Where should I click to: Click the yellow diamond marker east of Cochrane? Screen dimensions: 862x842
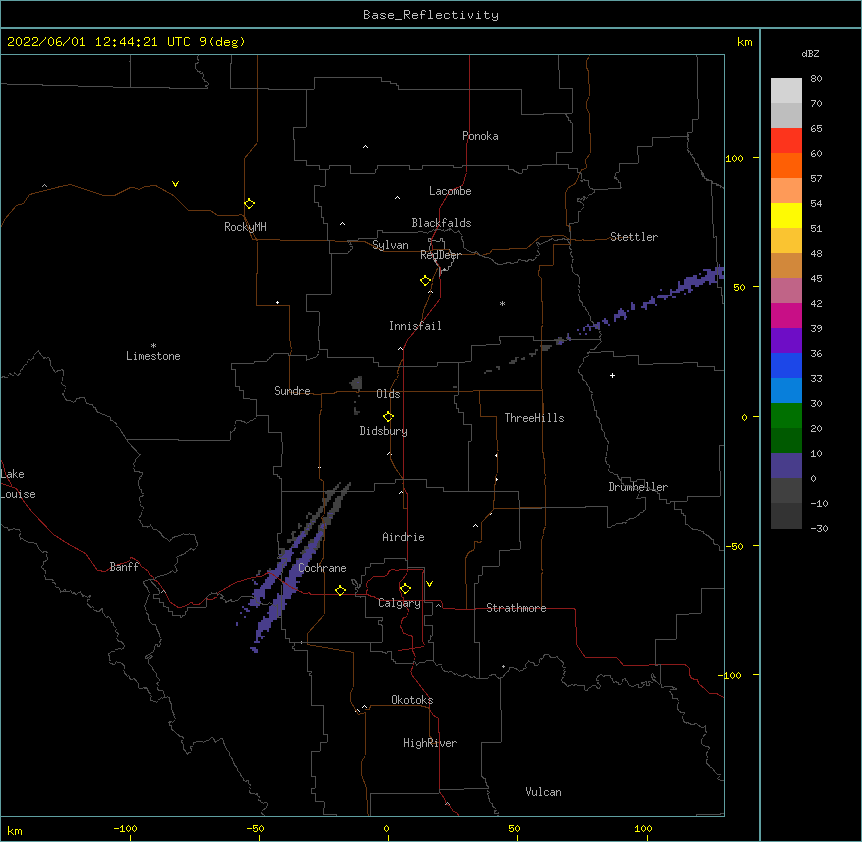click(340, 590)
